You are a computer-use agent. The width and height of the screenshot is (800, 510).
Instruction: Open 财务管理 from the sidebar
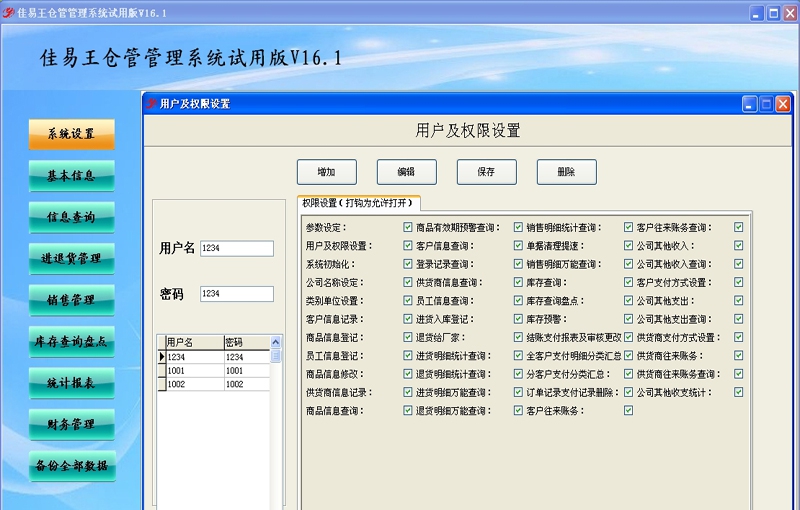pos(71,424)
